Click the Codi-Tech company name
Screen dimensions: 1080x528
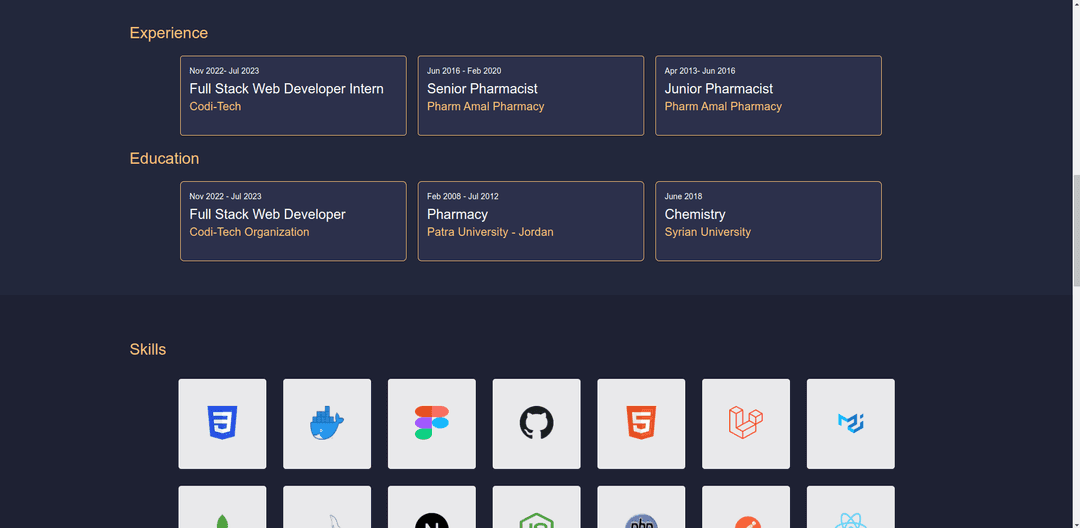216,107
